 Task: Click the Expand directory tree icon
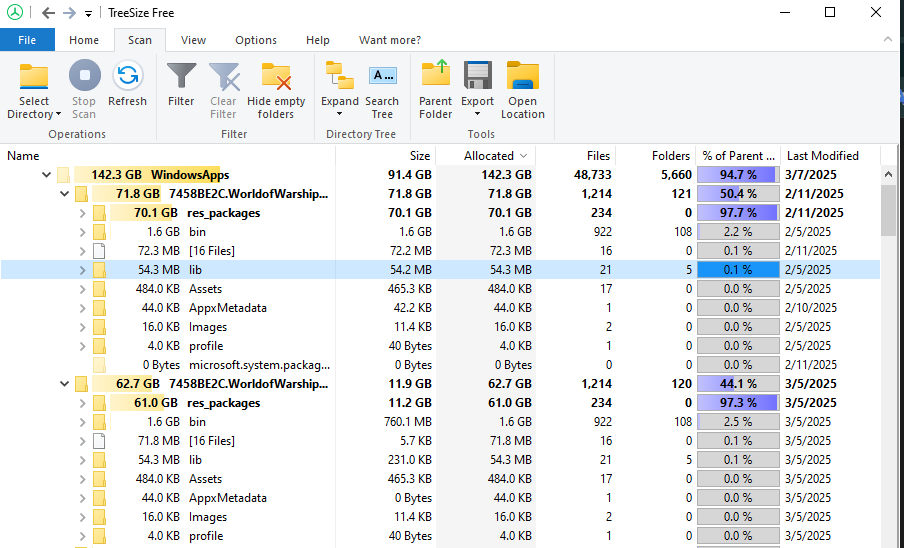[x=340, y=75]
